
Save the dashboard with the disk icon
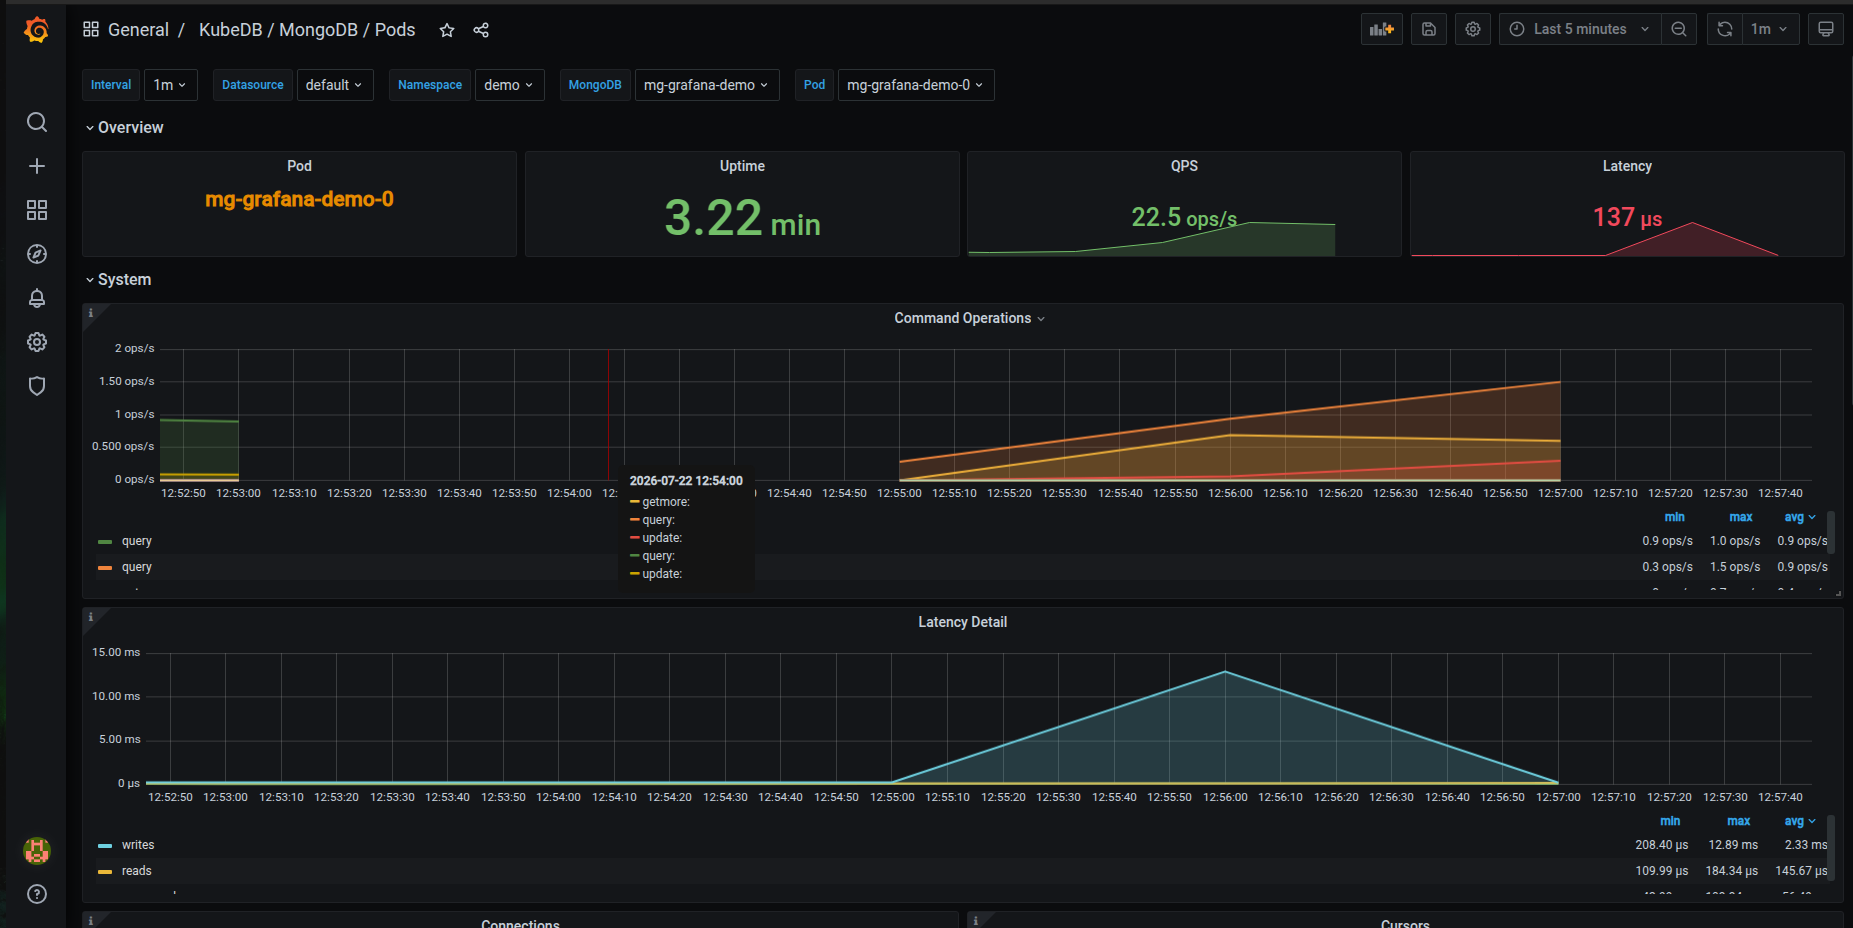[x=1429, y=29]
